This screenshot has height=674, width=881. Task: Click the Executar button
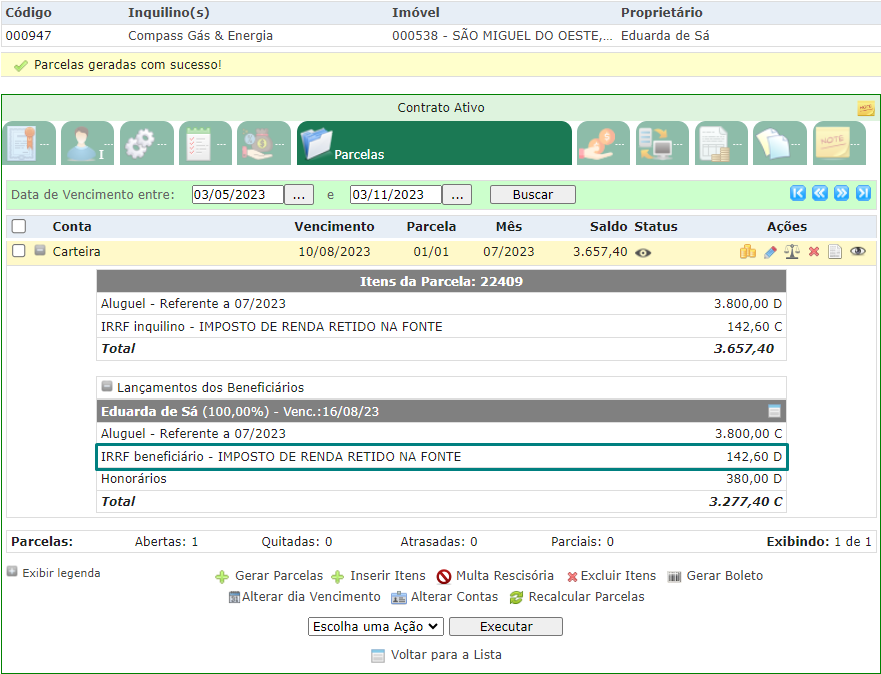click(x=506, y=626)
